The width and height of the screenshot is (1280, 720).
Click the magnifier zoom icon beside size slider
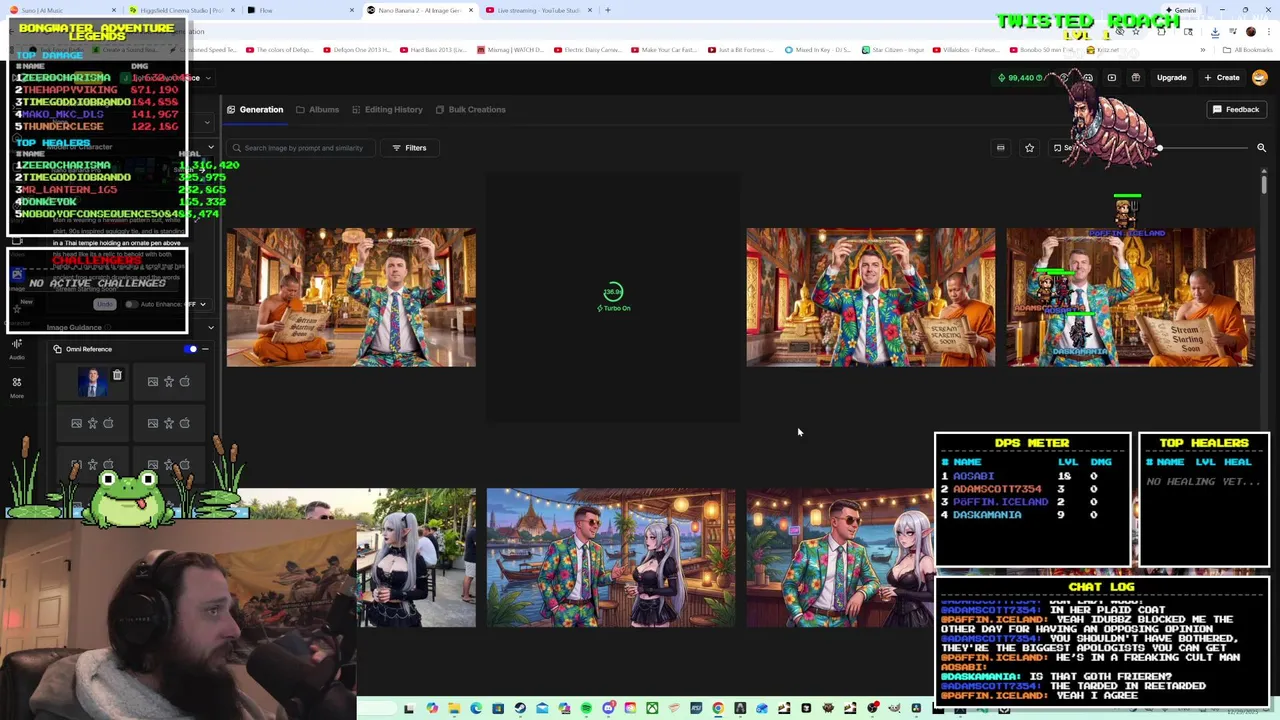point(1261,148)
